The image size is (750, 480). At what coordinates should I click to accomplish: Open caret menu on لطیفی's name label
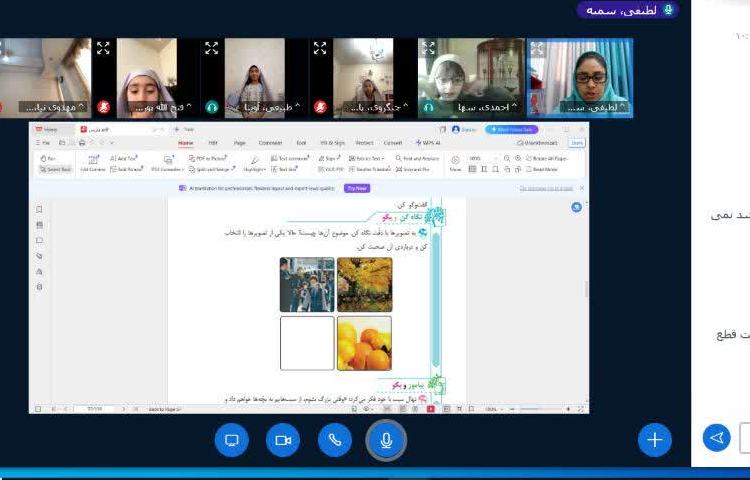tap(622, 107)
